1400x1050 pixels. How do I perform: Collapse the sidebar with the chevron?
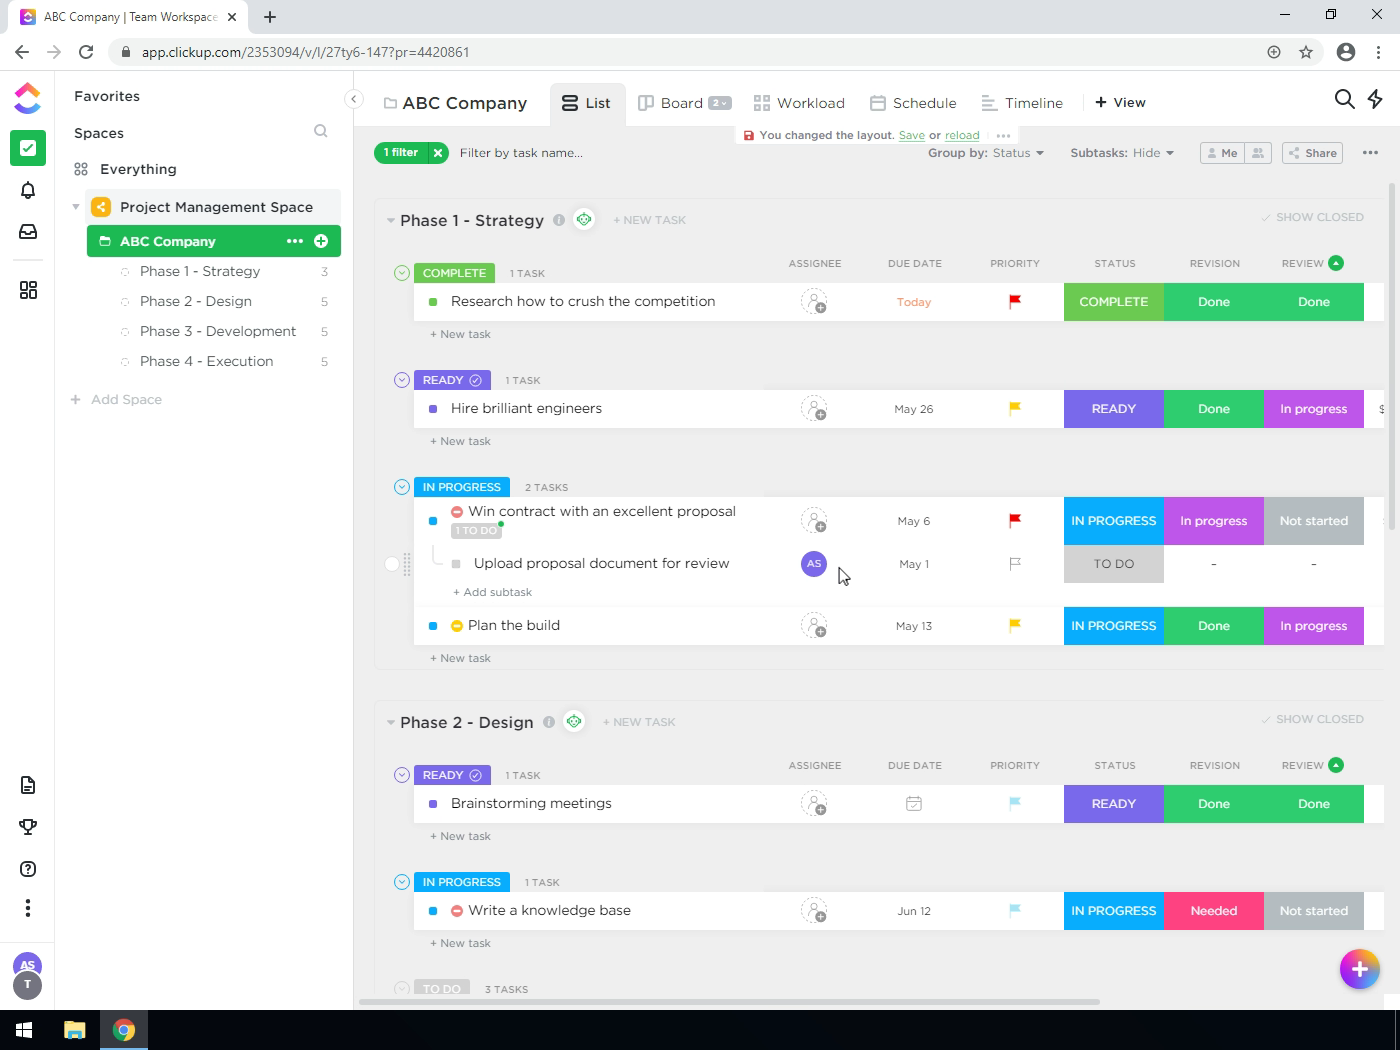point(353,99)
